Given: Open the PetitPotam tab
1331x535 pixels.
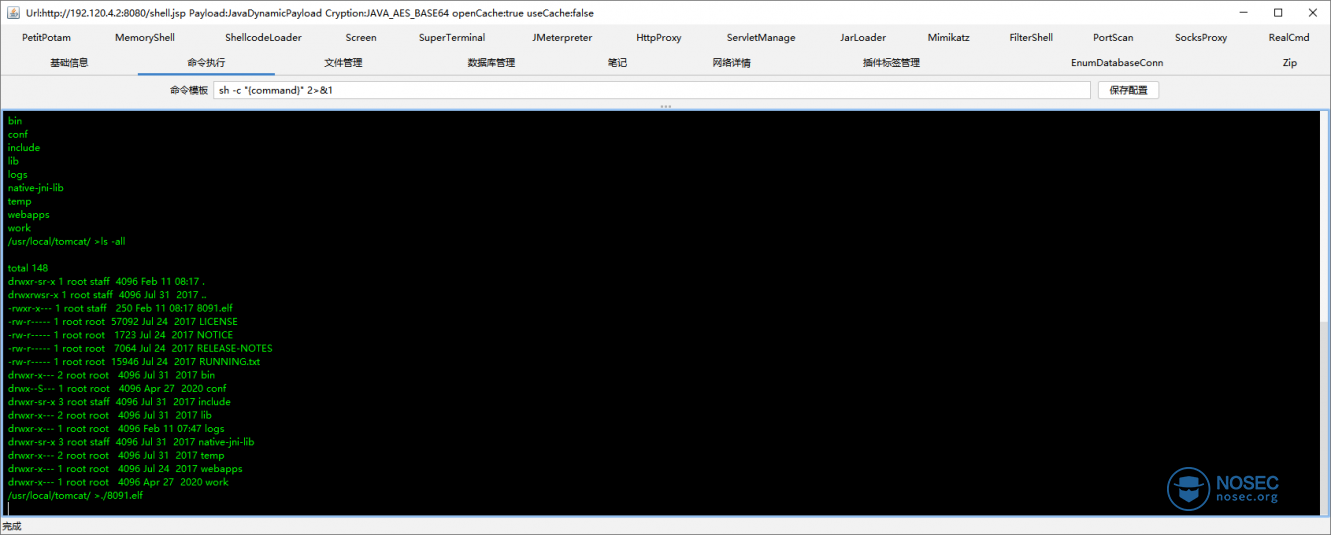Looking at the screenshot, I should 46,38.
